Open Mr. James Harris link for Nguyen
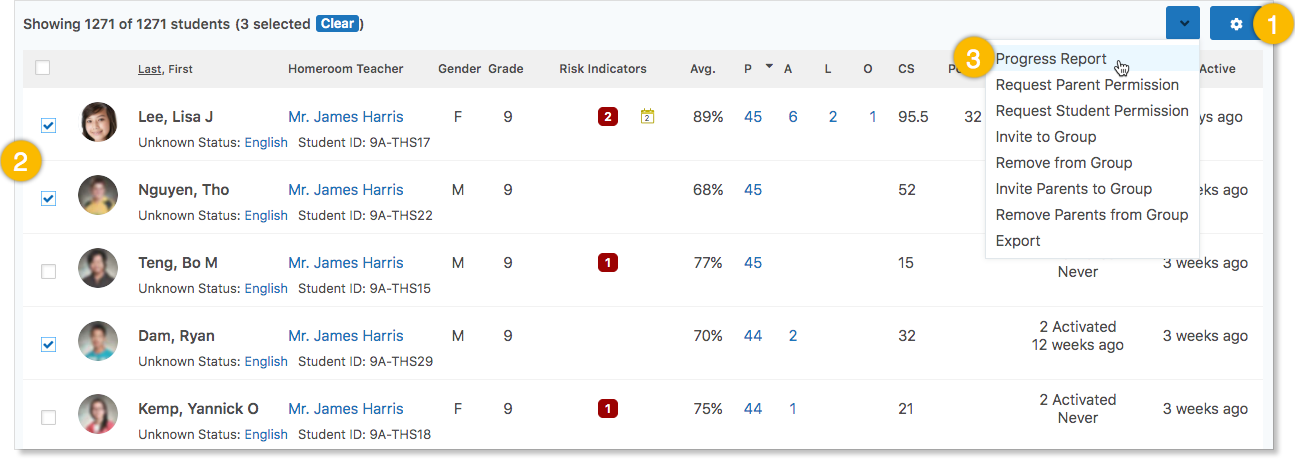1295x460 pixels. pos(346,190)
